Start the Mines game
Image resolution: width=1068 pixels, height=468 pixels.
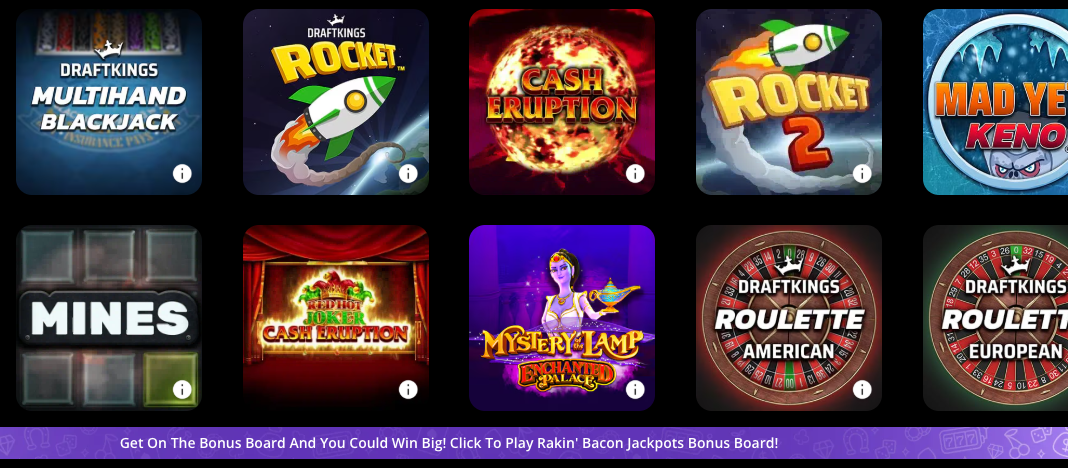click(109, 318)
